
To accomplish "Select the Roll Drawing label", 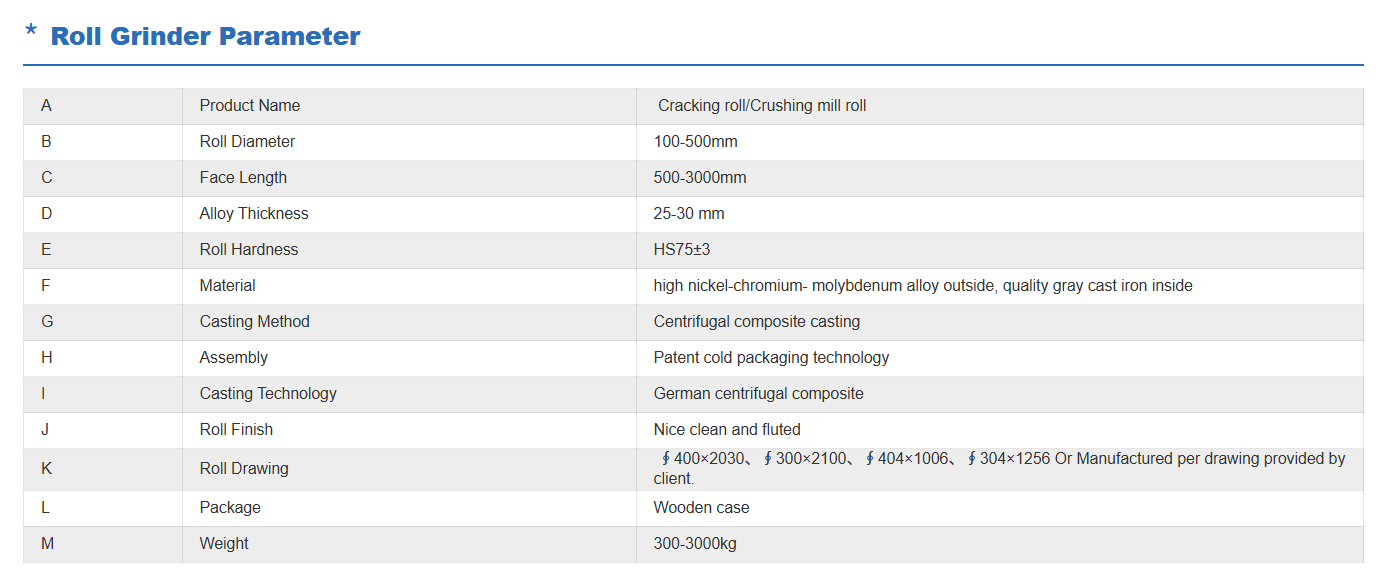I will coord(244,469).
